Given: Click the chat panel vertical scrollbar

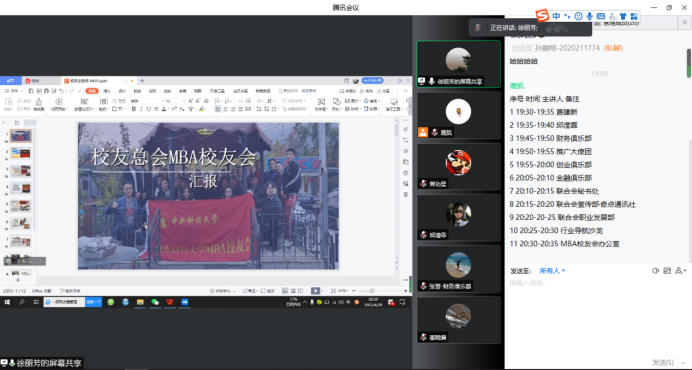Looking at the screenshot, I should 689,63.
